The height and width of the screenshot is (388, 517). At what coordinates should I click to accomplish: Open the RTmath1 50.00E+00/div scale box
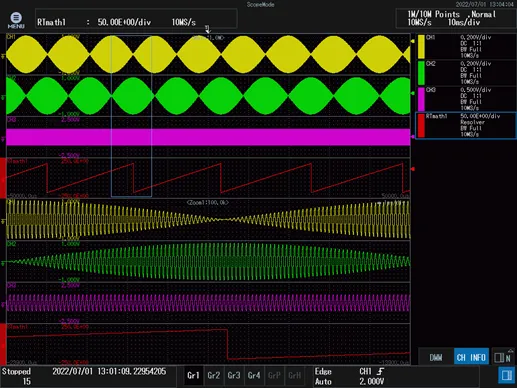click(x=136, y=19)
